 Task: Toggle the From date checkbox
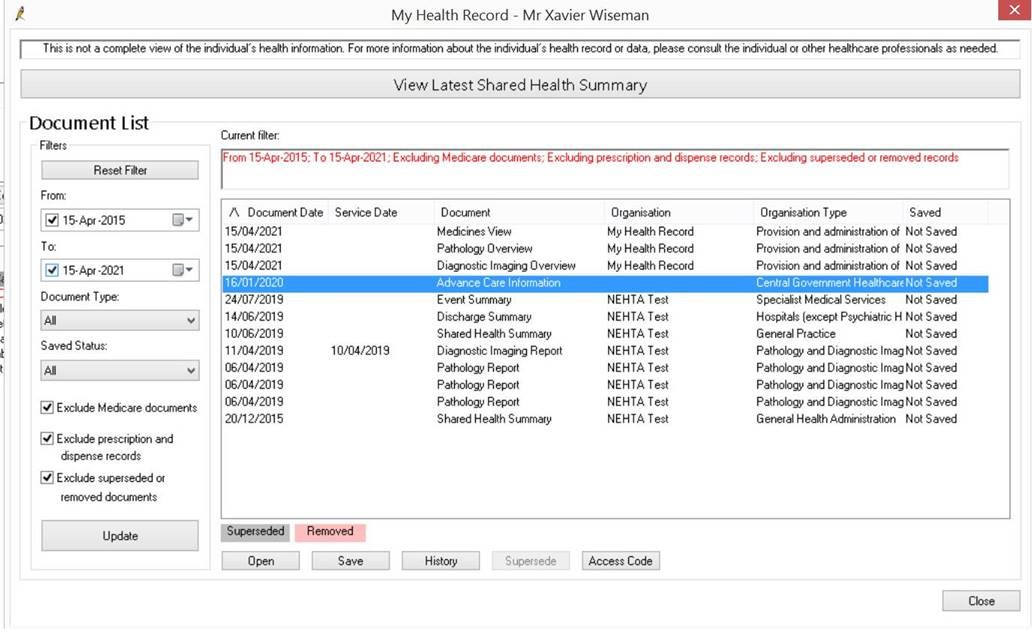click(52, 220)
